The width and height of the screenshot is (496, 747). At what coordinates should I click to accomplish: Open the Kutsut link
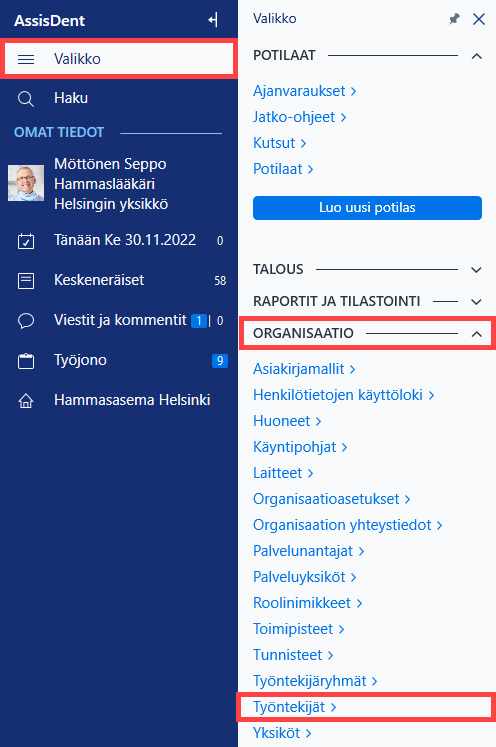point(279,143)
